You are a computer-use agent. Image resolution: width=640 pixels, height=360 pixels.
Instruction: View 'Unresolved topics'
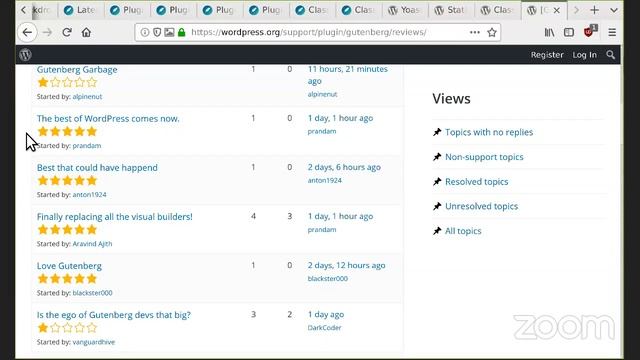(481, 206)
